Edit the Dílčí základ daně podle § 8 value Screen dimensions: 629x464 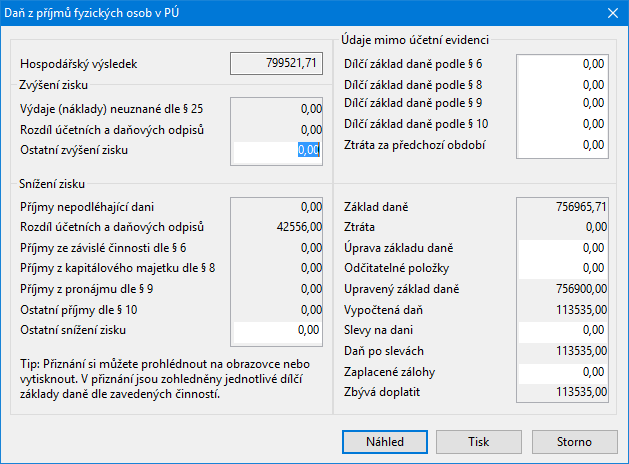click(x=563, y=85)
